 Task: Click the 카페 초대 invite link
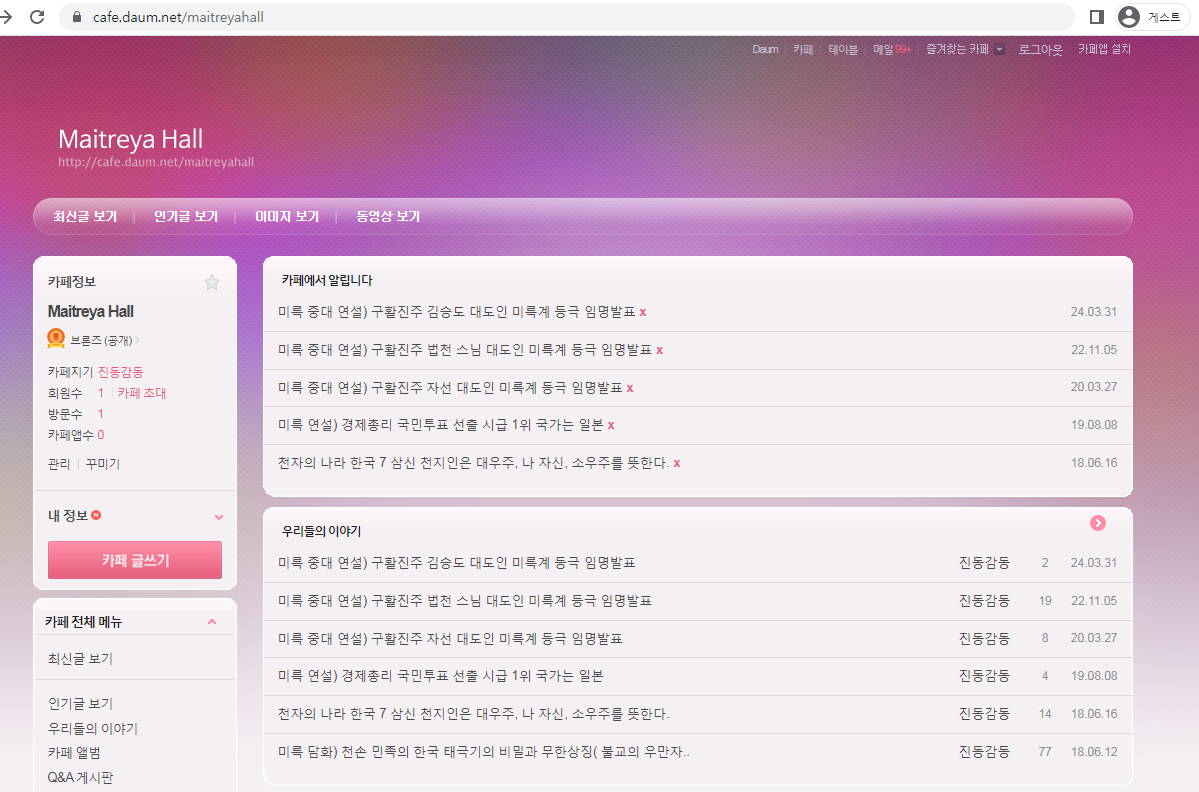coord(141,393)
